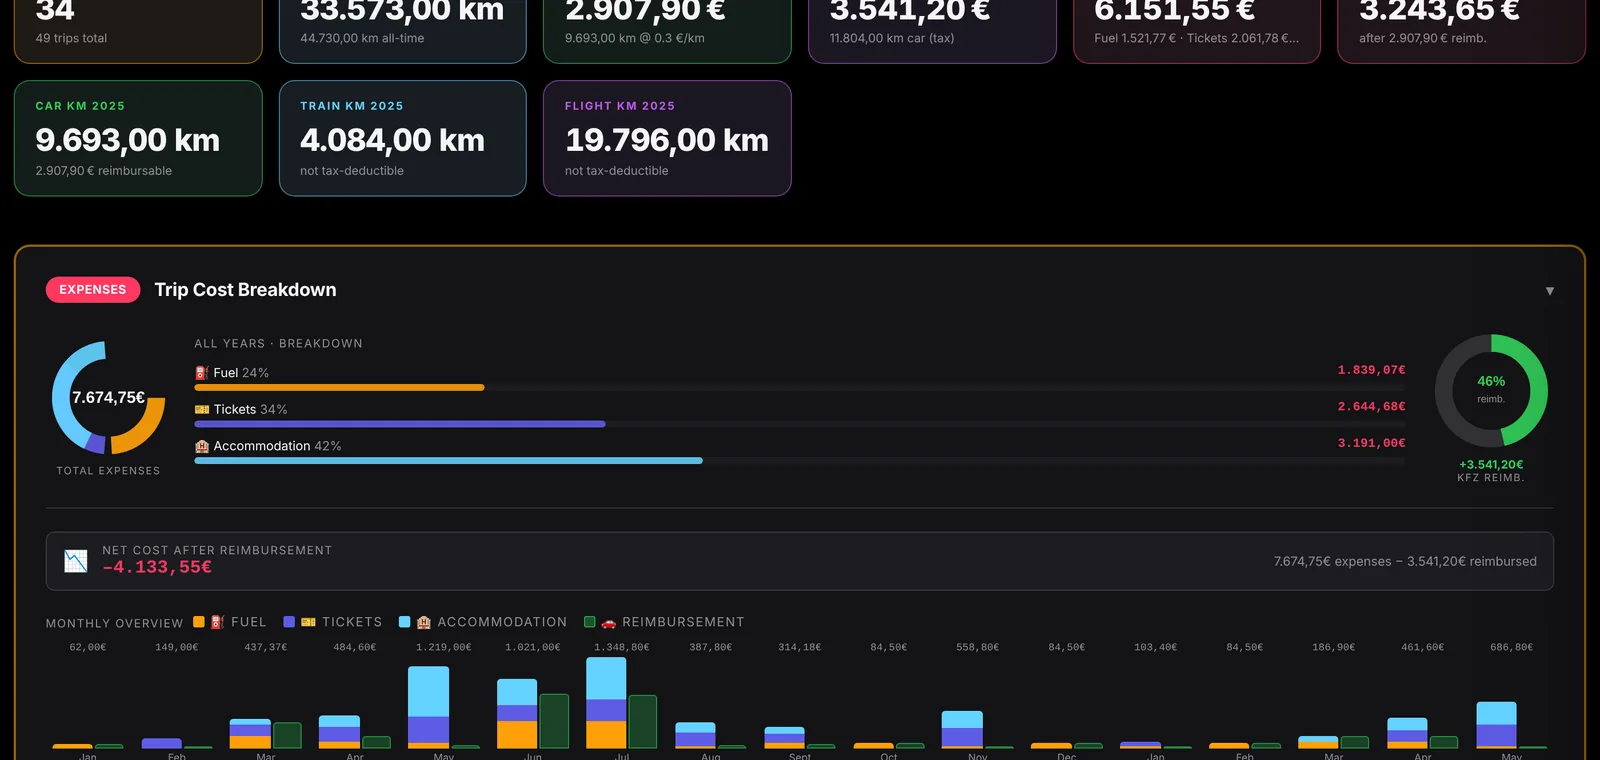Select the purple Tickets legend swatch
The width and height of the screenshot is (1600, 760).
click(289, 622)
